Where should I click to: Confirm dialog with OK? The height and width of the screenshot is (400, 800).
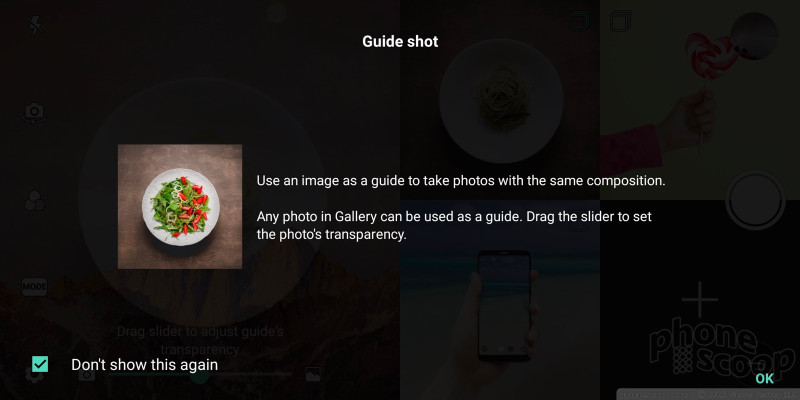pyautogui.click(x=764, y=378)
